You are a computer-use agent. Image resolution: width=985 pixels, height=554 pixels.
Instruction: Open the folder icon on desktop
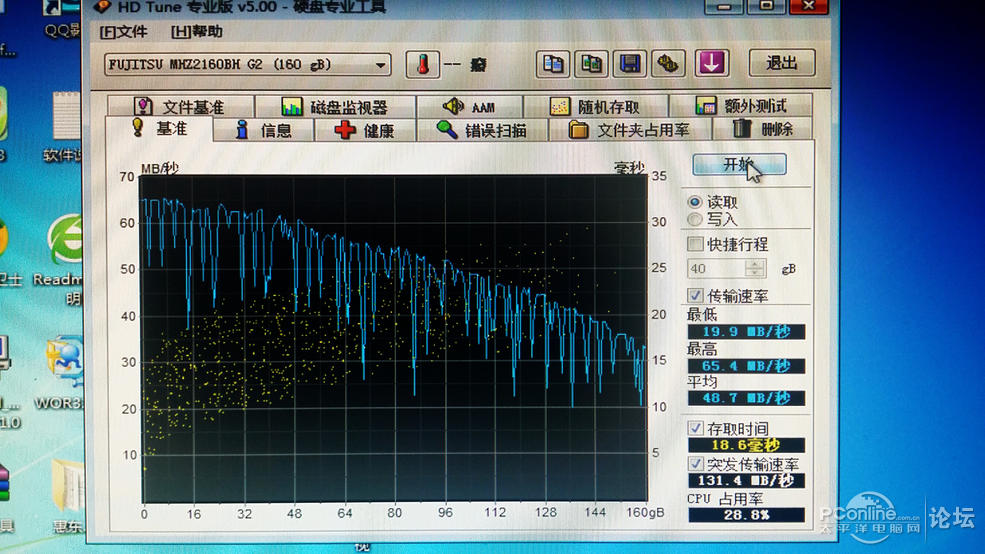[x=68, y=486]
